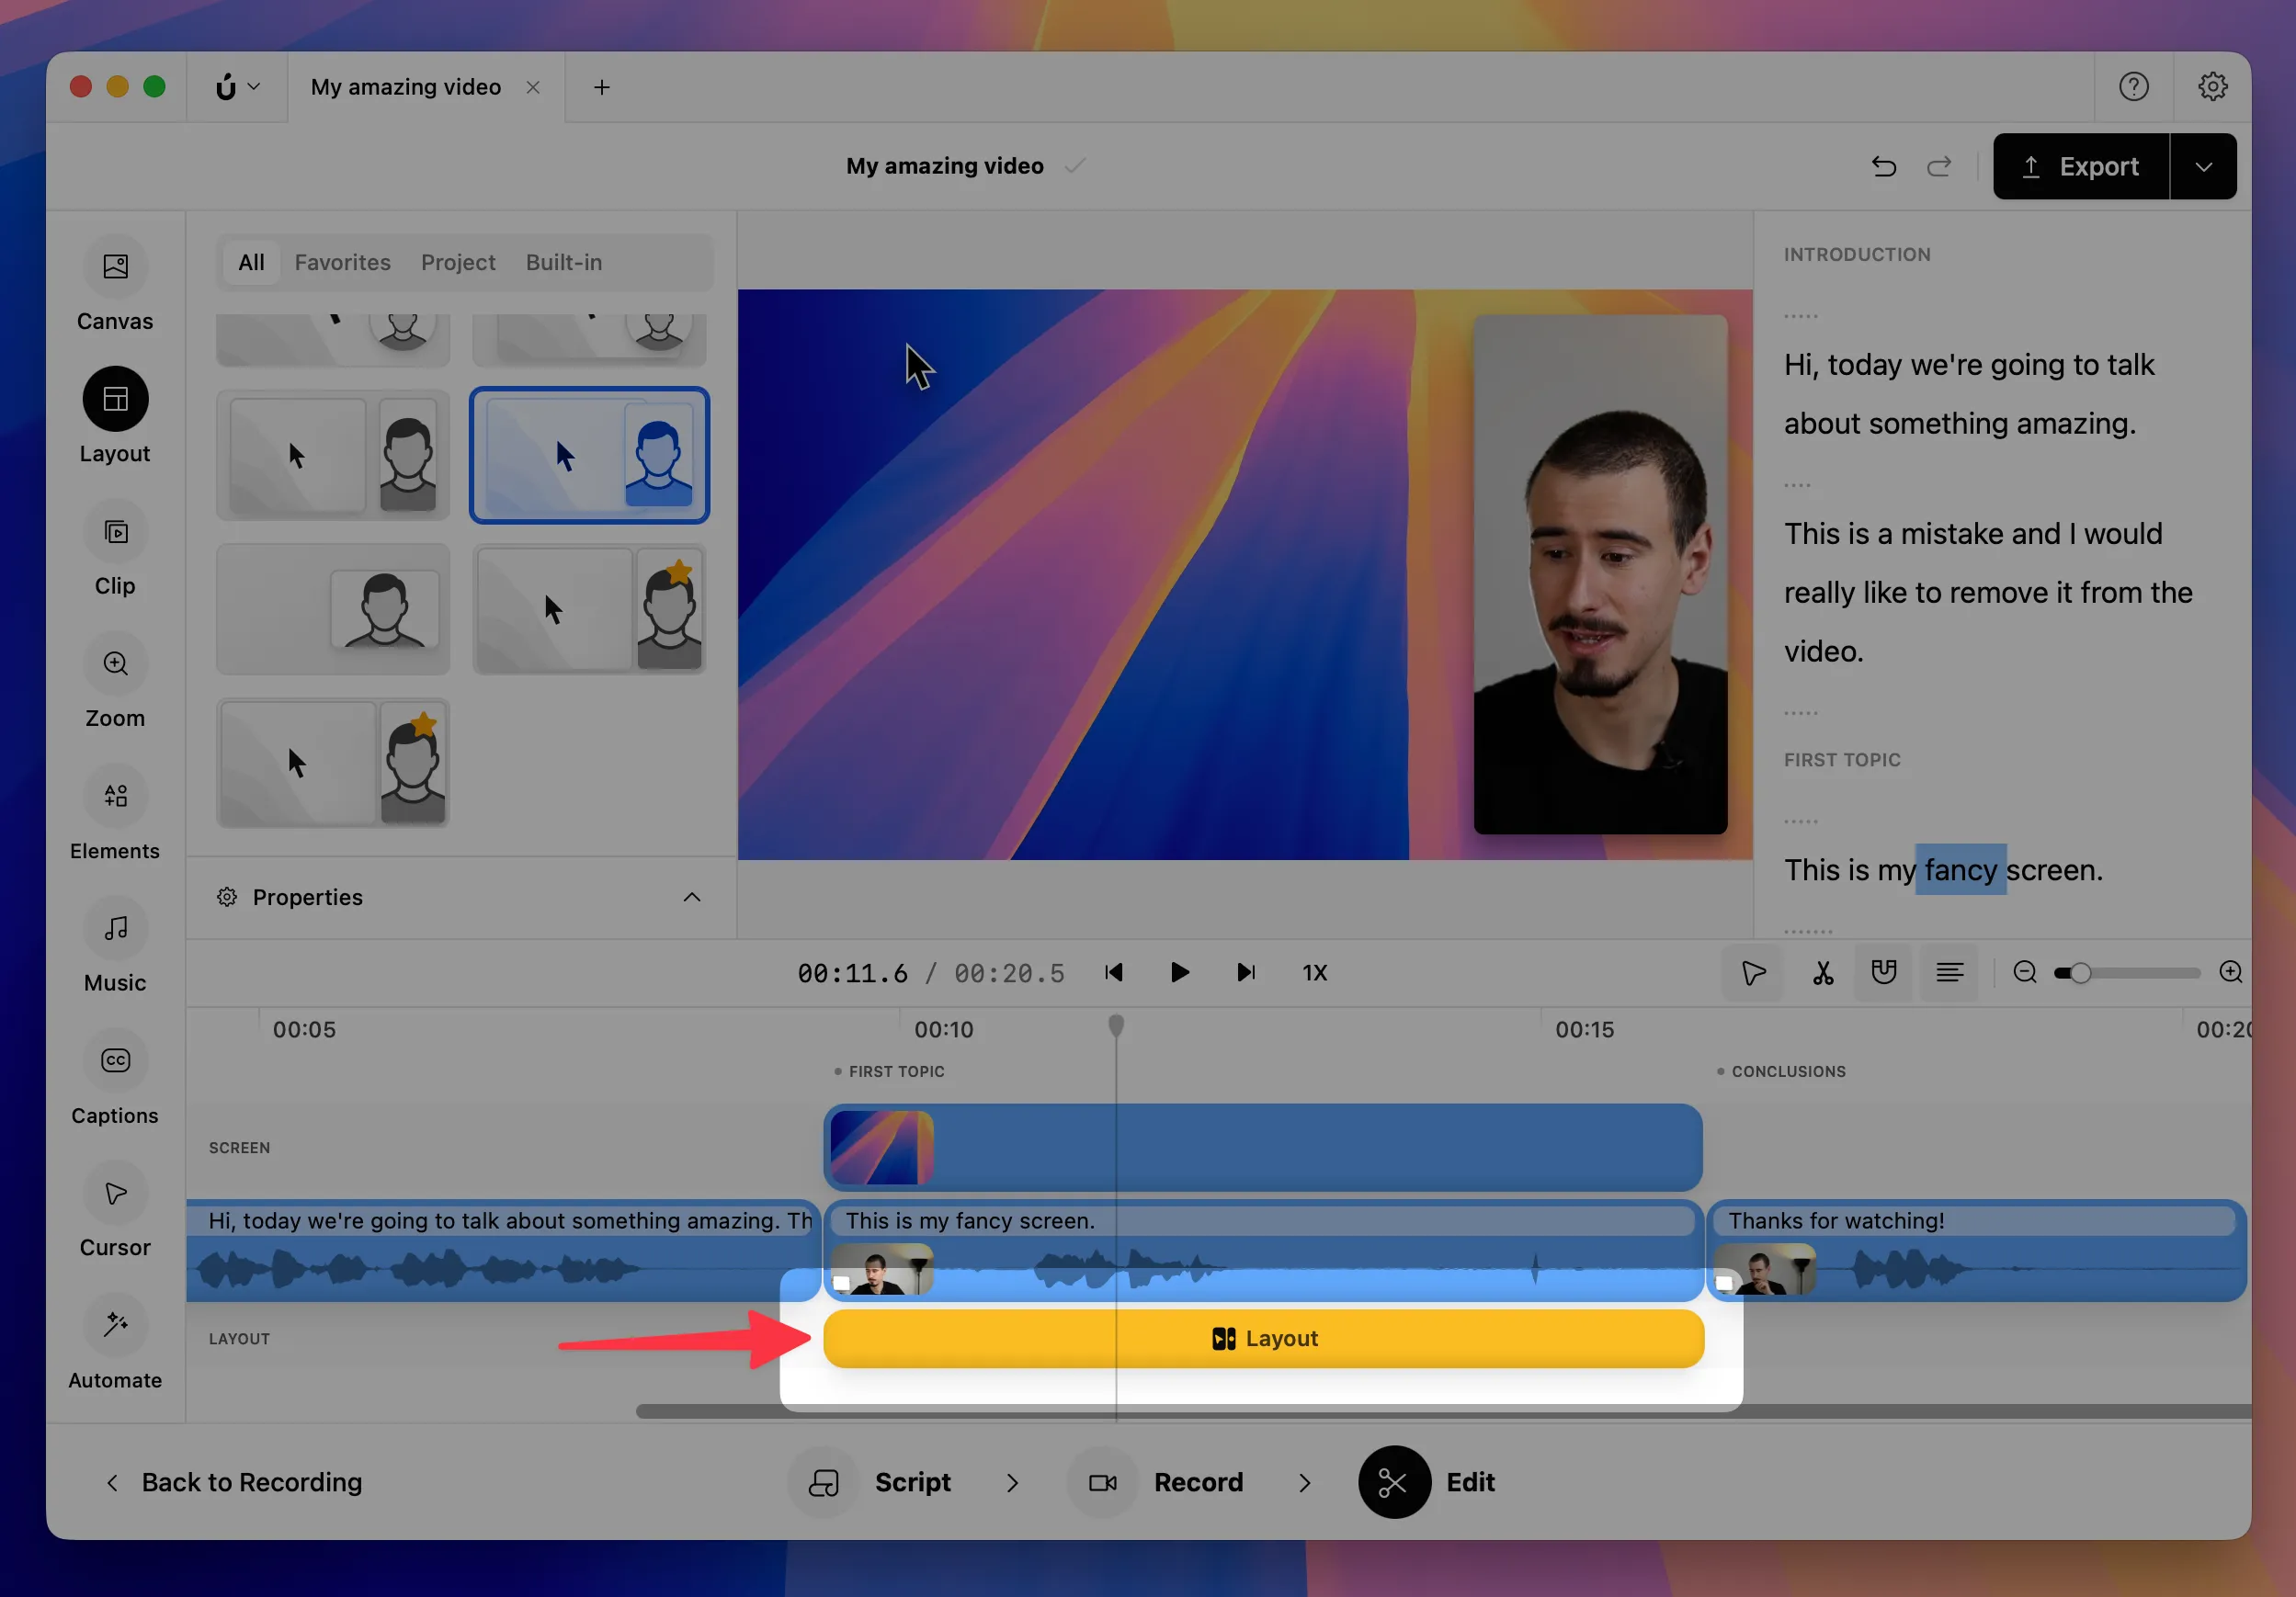The width and height of the screenshot is (2296, 1597).
Task: Click the timeline playhead marker
Action: [1116, 1025]
